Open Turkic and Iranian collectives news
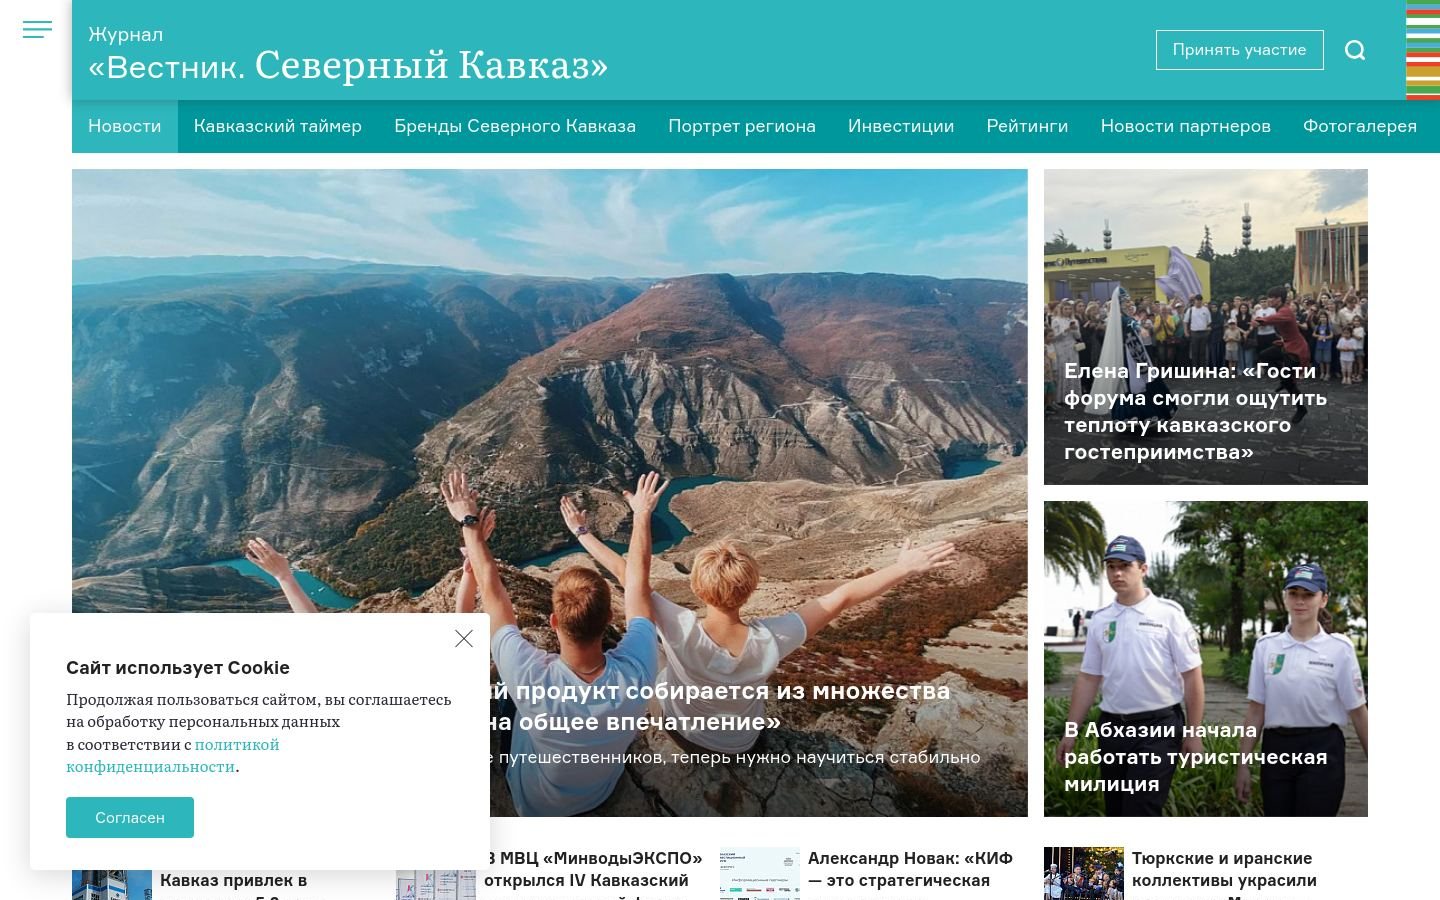 (1224, 872)
